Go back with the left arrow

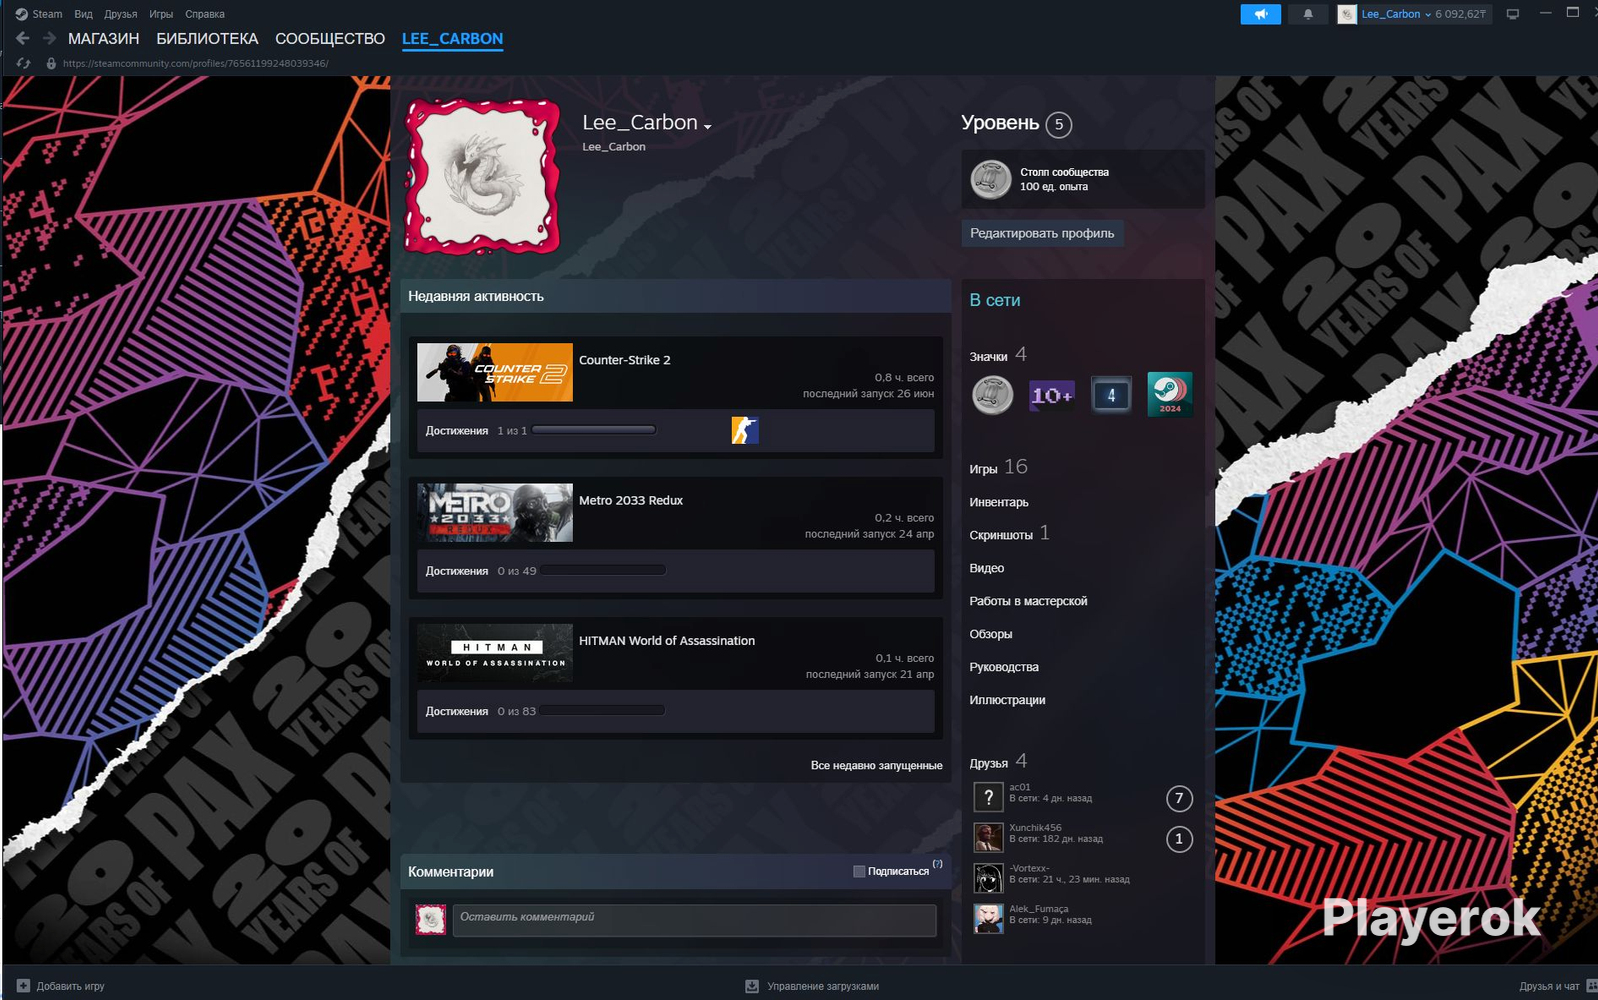tap(23, 38)
